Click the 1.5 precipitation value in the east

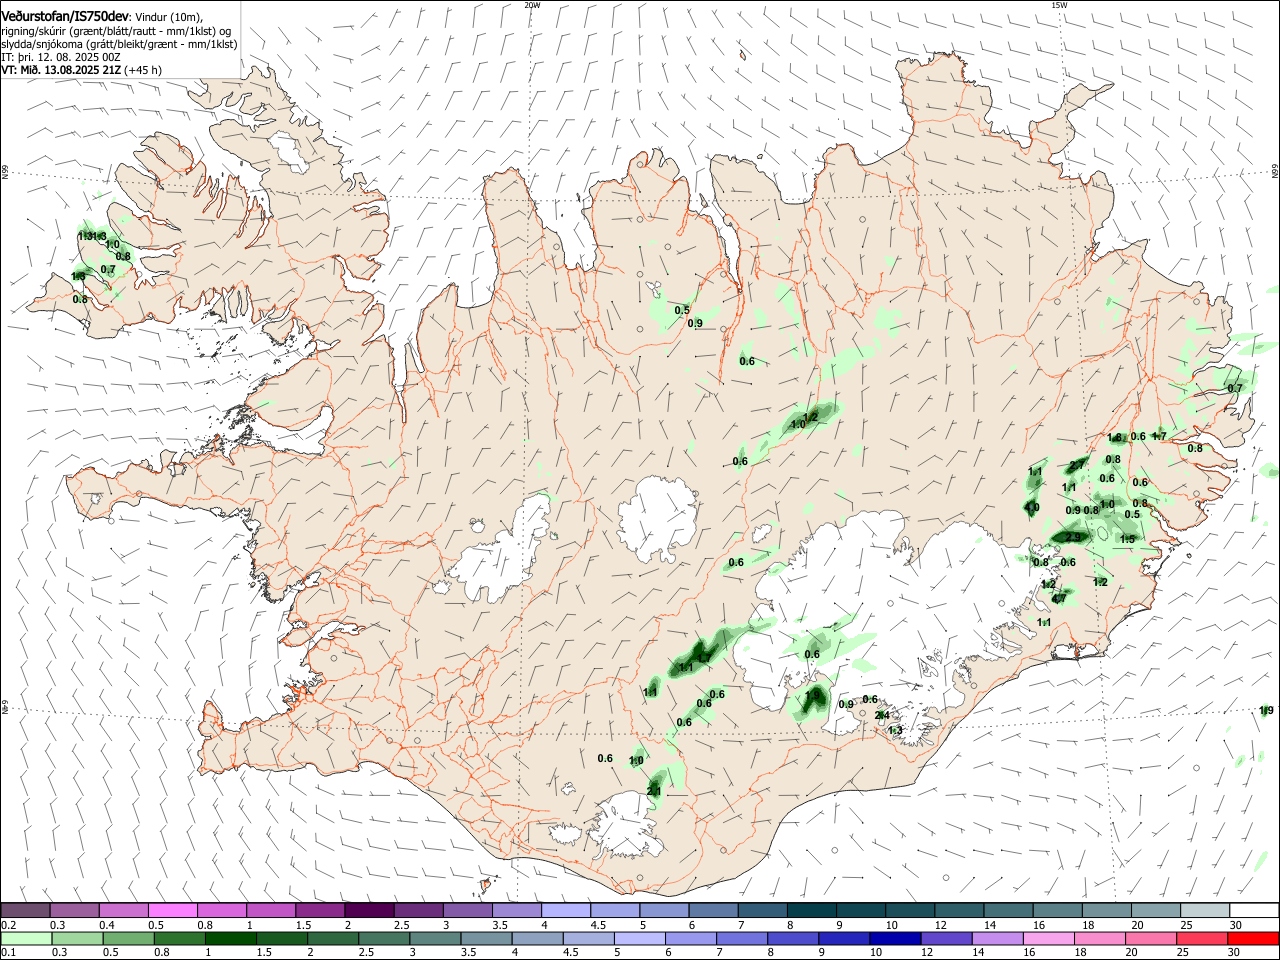tap(1128, 539)
